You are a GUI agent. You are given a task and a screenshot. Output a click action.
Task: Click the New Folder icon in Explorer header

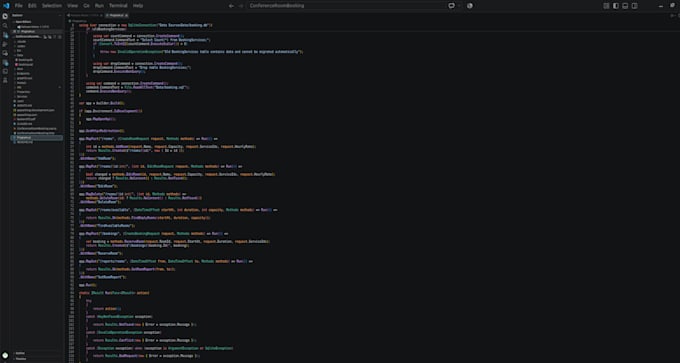[x=50, y=37]
